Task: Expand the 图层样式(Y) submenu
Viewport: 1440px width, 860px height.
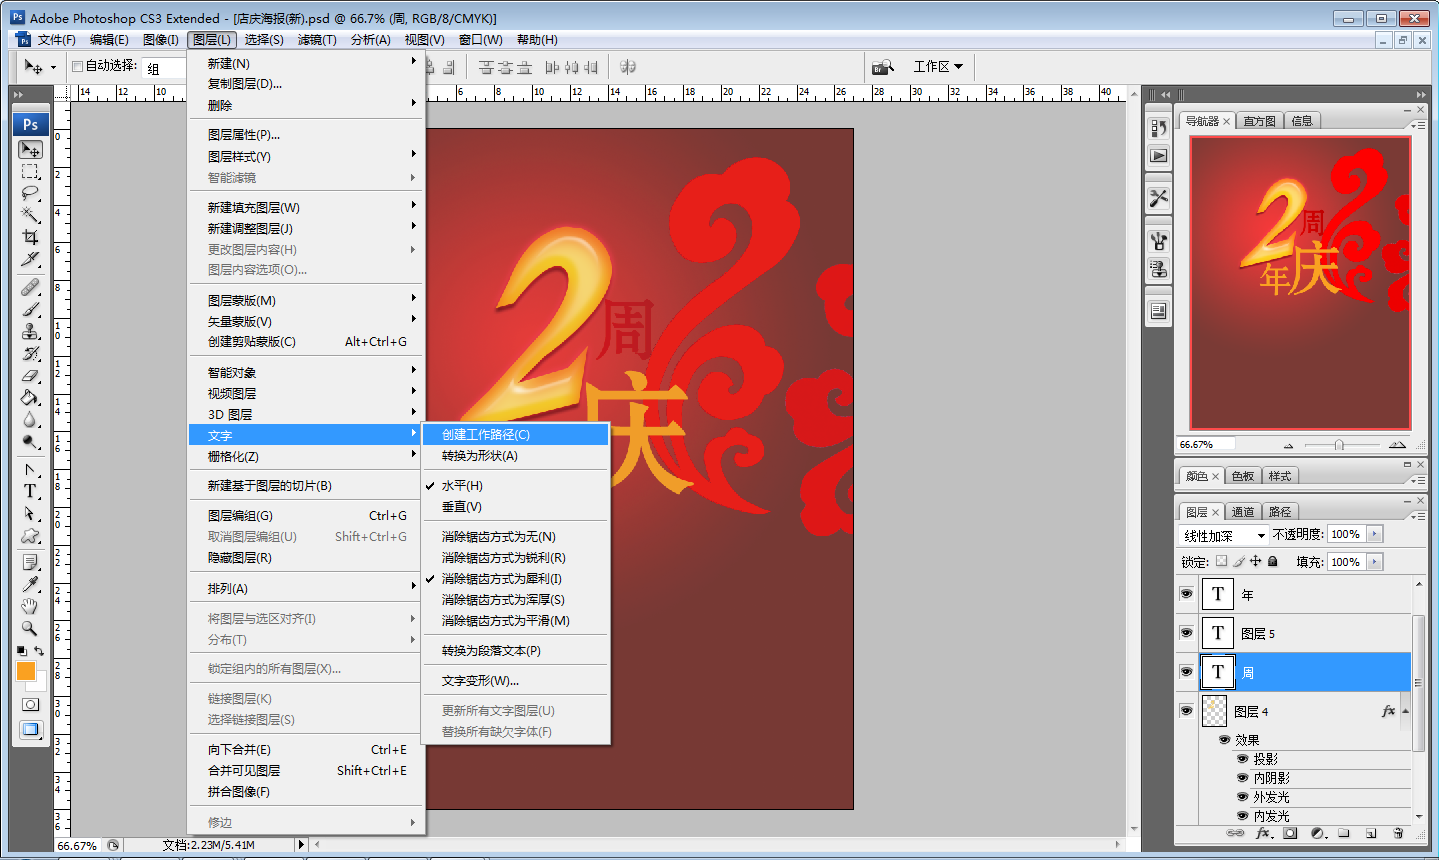Action: tap(306, 156)
